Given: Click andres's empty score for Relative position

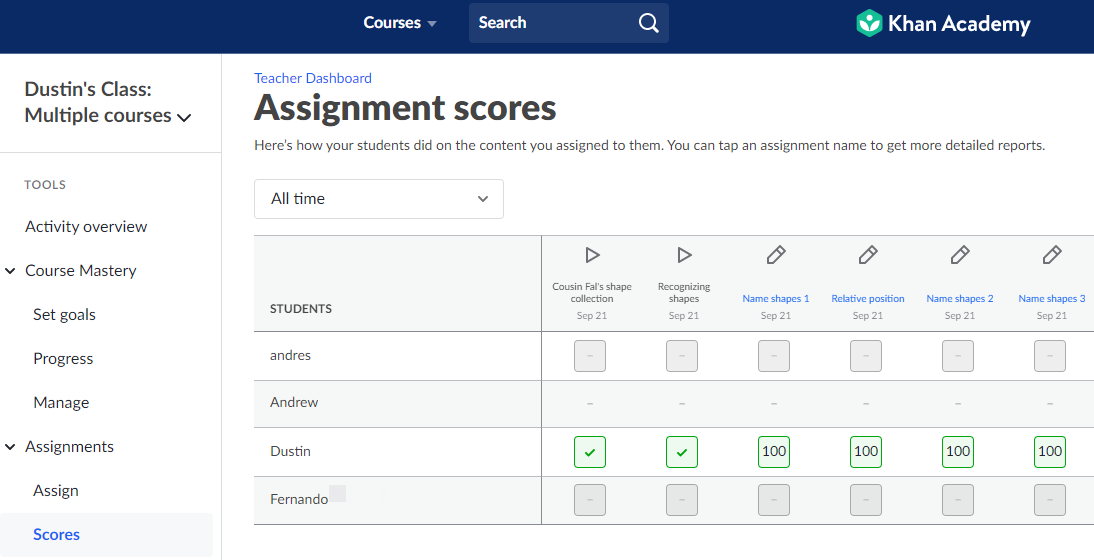Looking at the screenshot, I should point(866,356).
